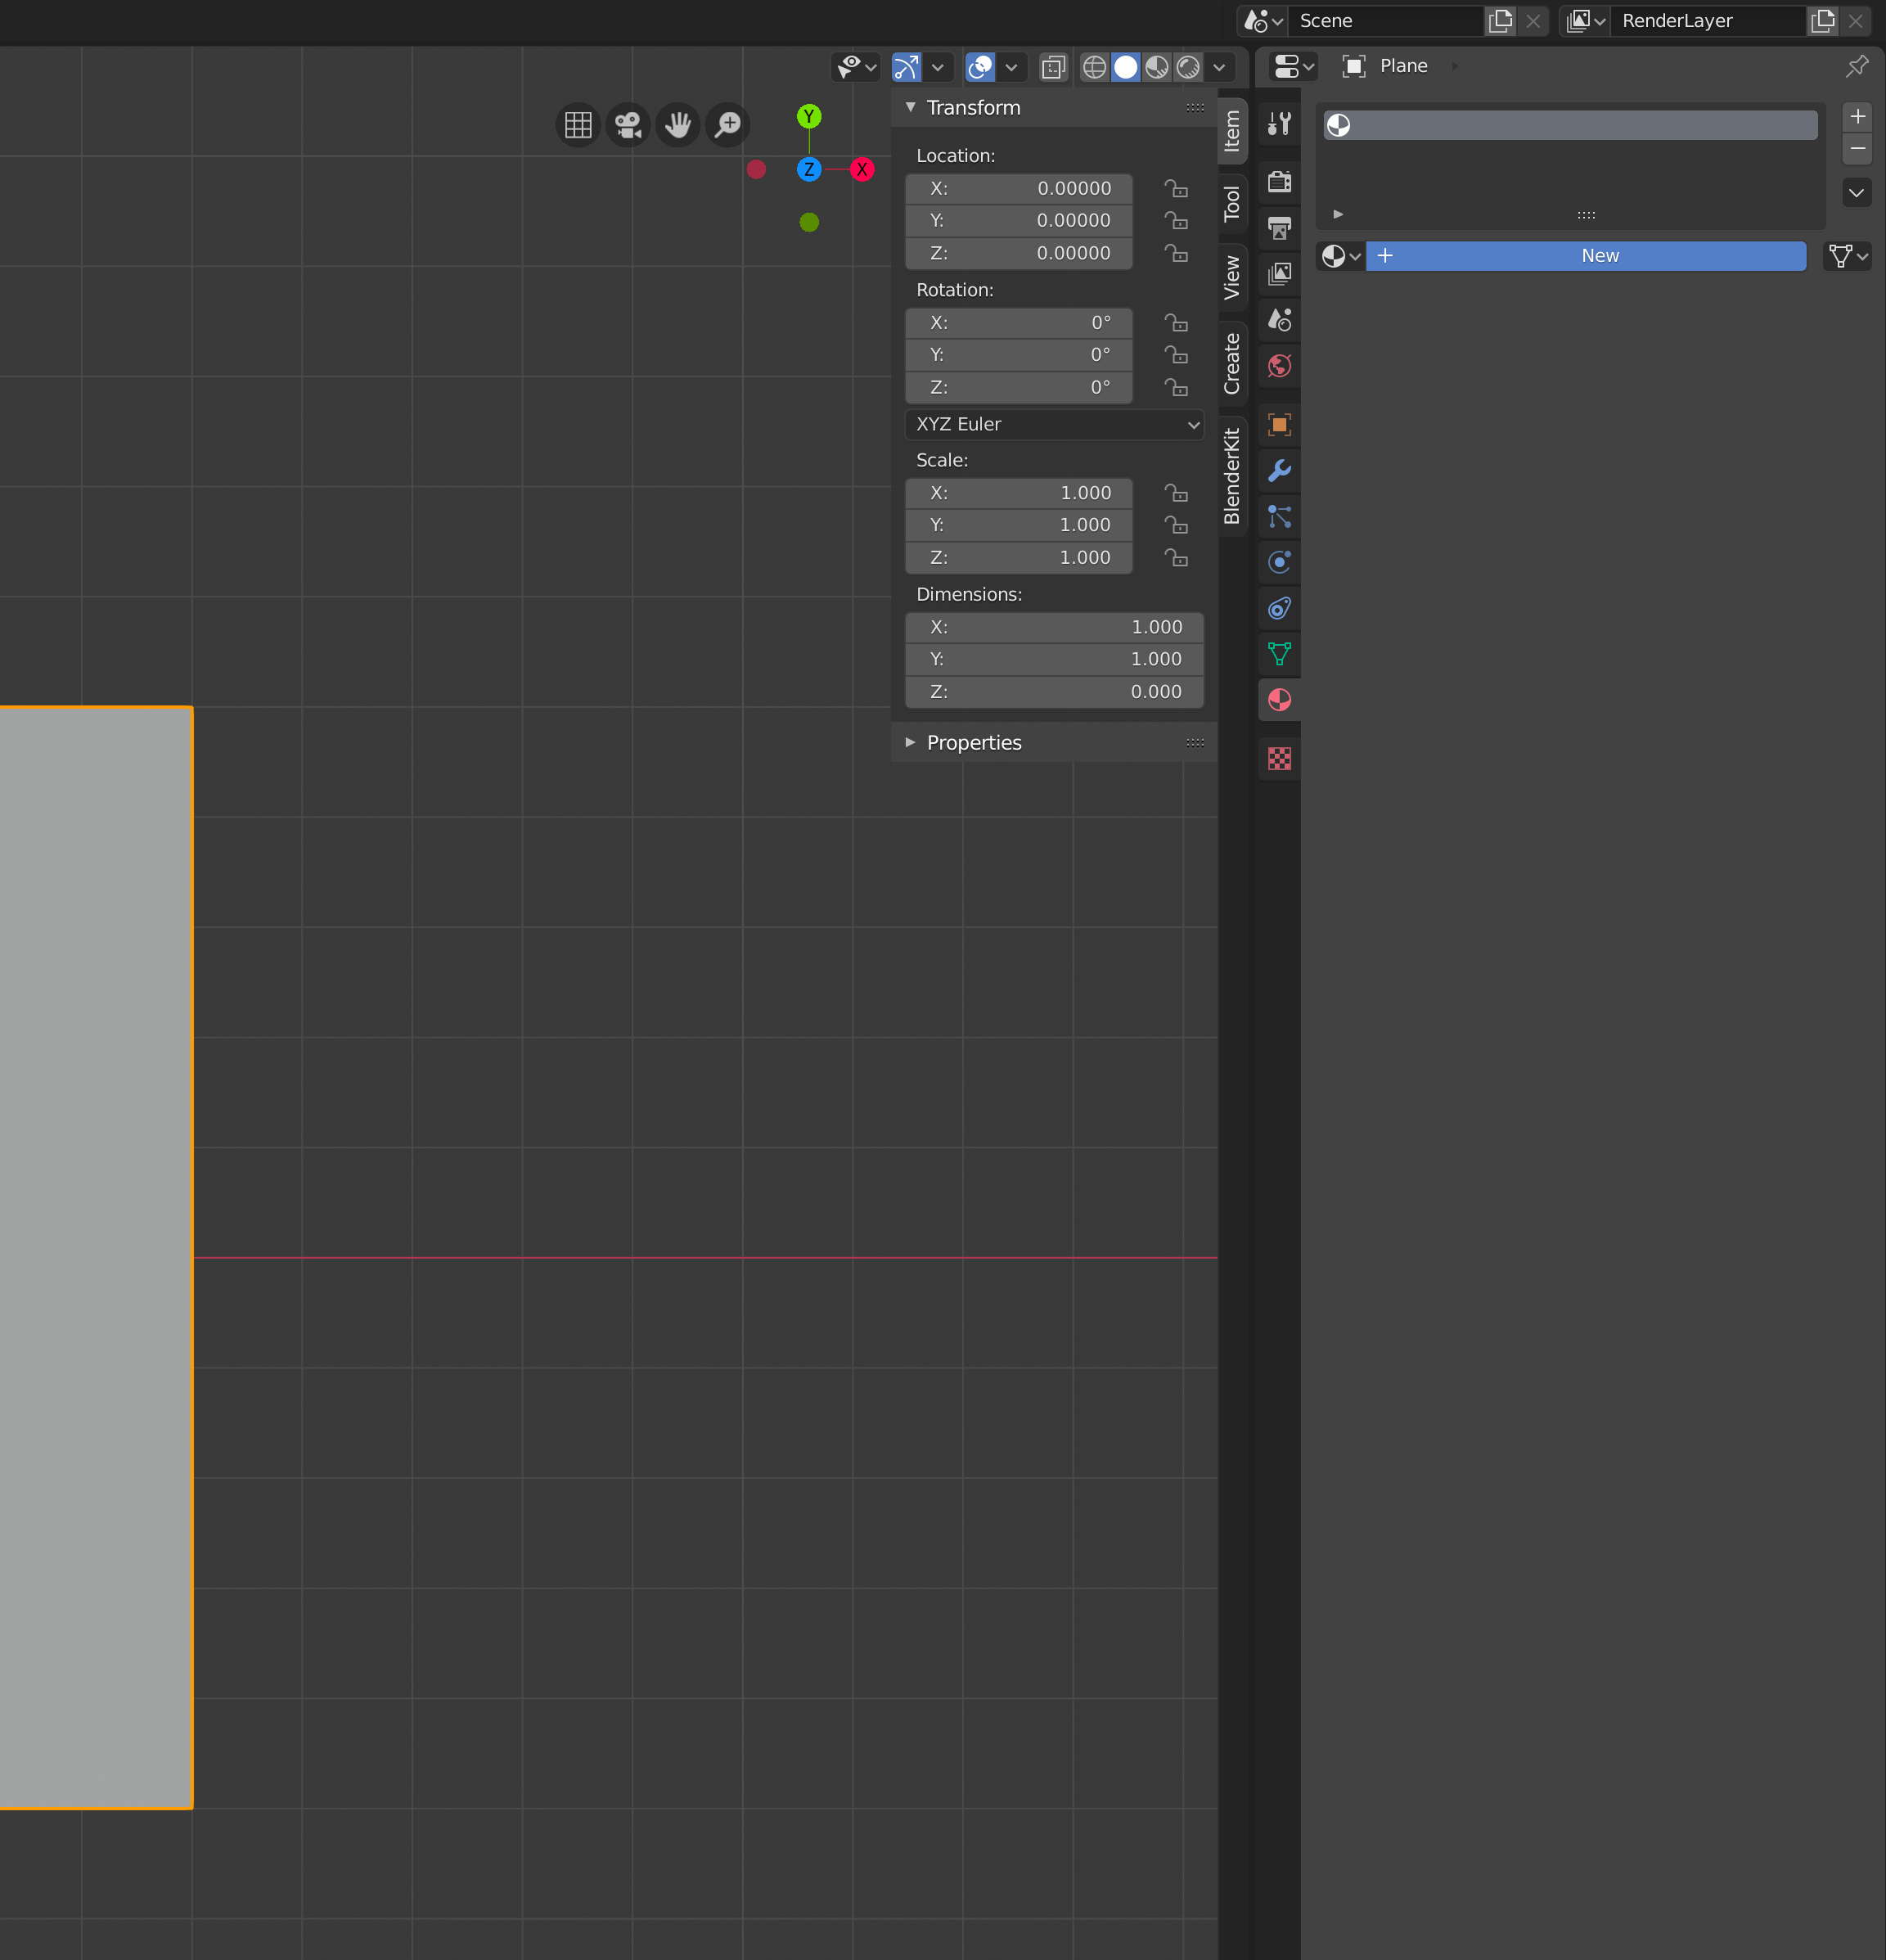Switch to rendered shading

tap(1188, 67)
